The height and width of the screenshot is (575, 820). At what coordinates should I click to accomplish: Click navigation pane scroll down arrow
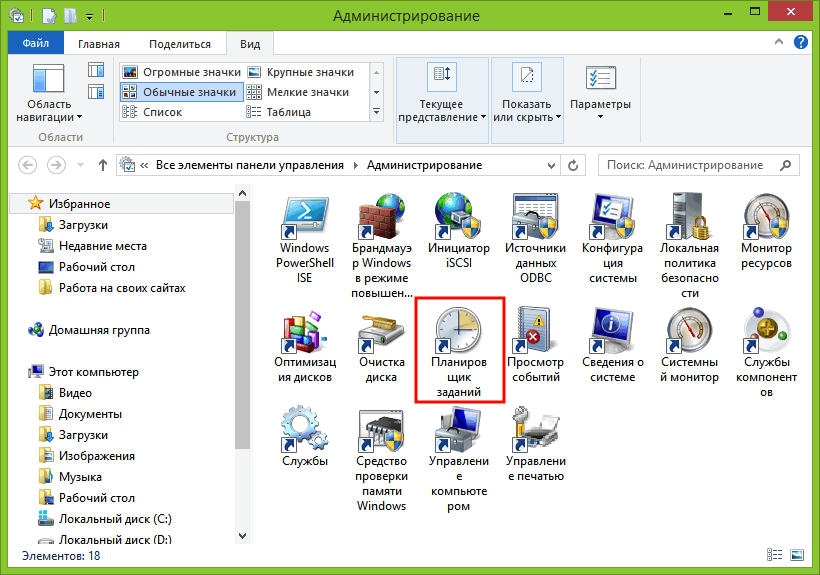pos(242,536)
